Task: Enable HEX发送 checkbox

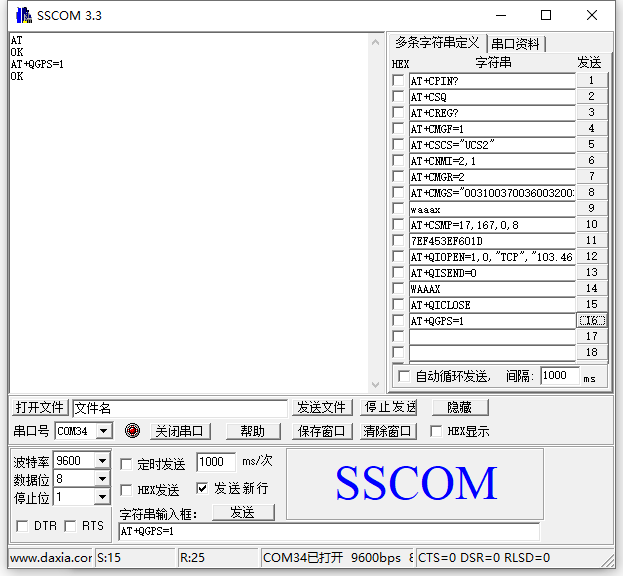Action: [x=126, y=490]
